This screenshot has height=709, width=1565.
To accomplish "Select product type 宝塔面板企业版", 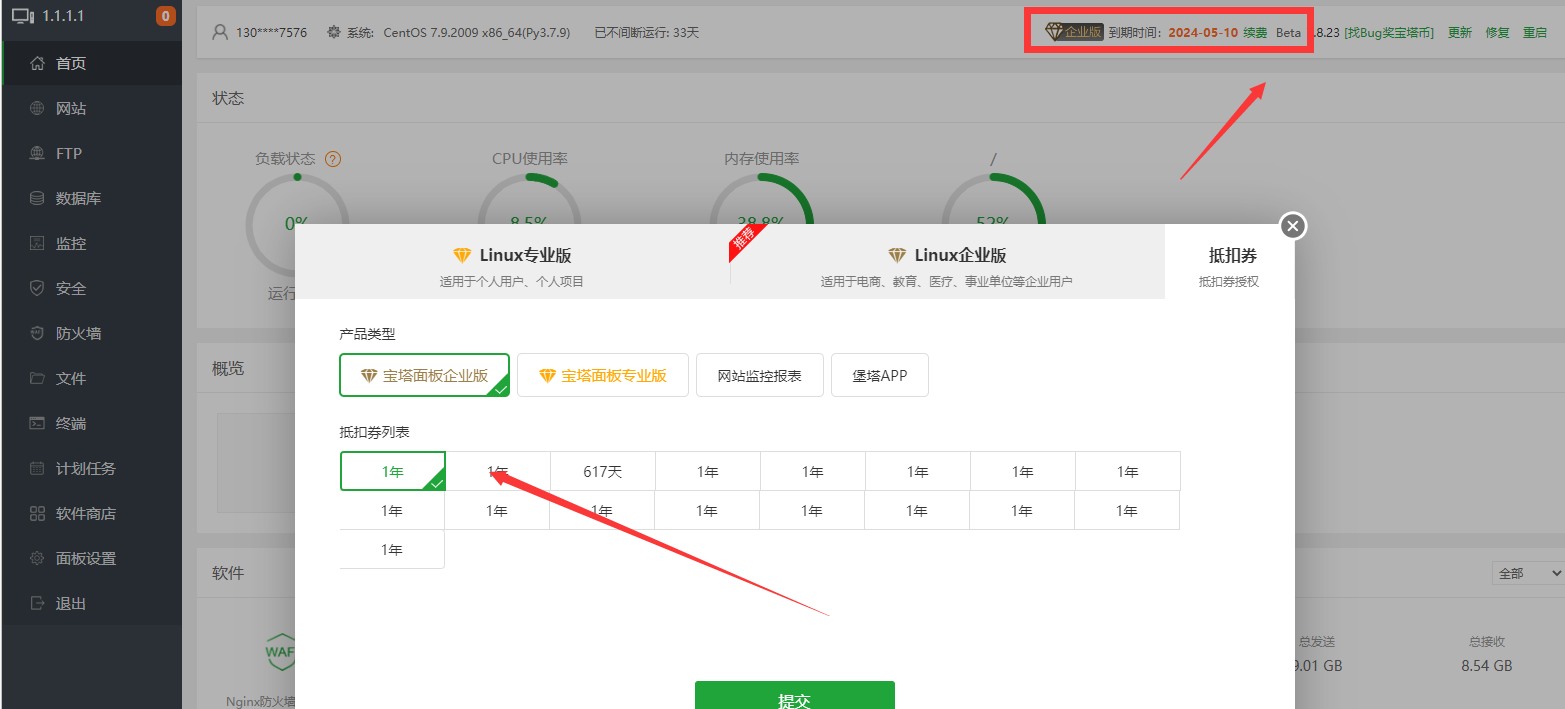I will click(x=425, y=375).
